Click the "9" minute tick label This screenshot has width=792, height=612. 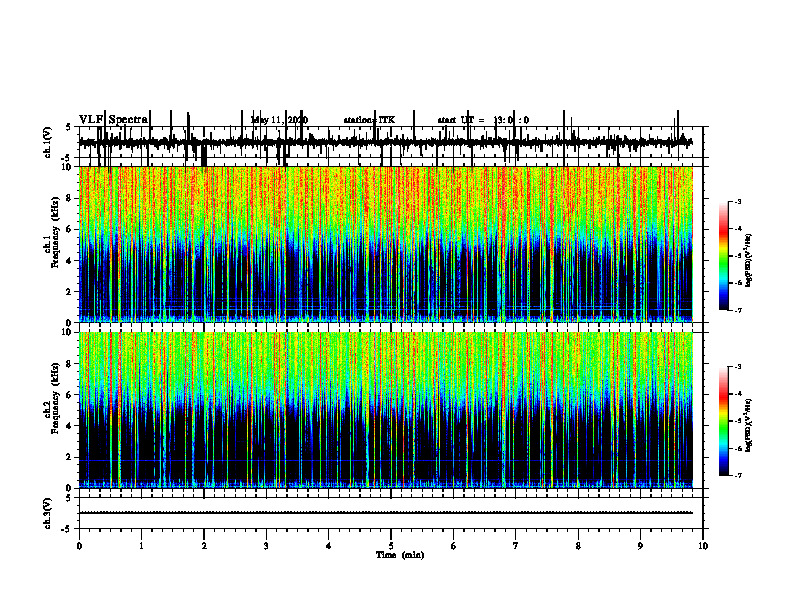[640, 546]
